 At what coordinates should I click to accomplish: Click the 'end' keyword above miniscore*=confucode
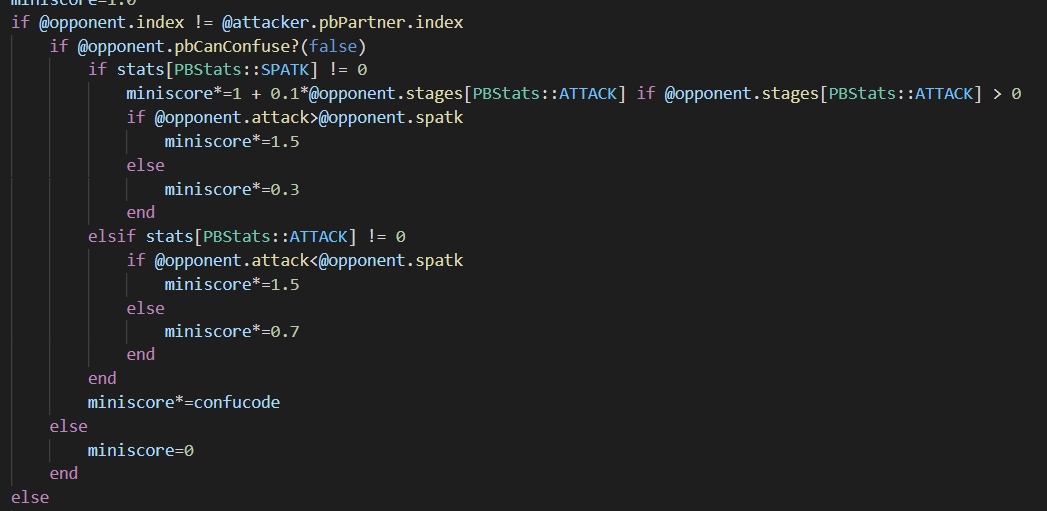102,379
